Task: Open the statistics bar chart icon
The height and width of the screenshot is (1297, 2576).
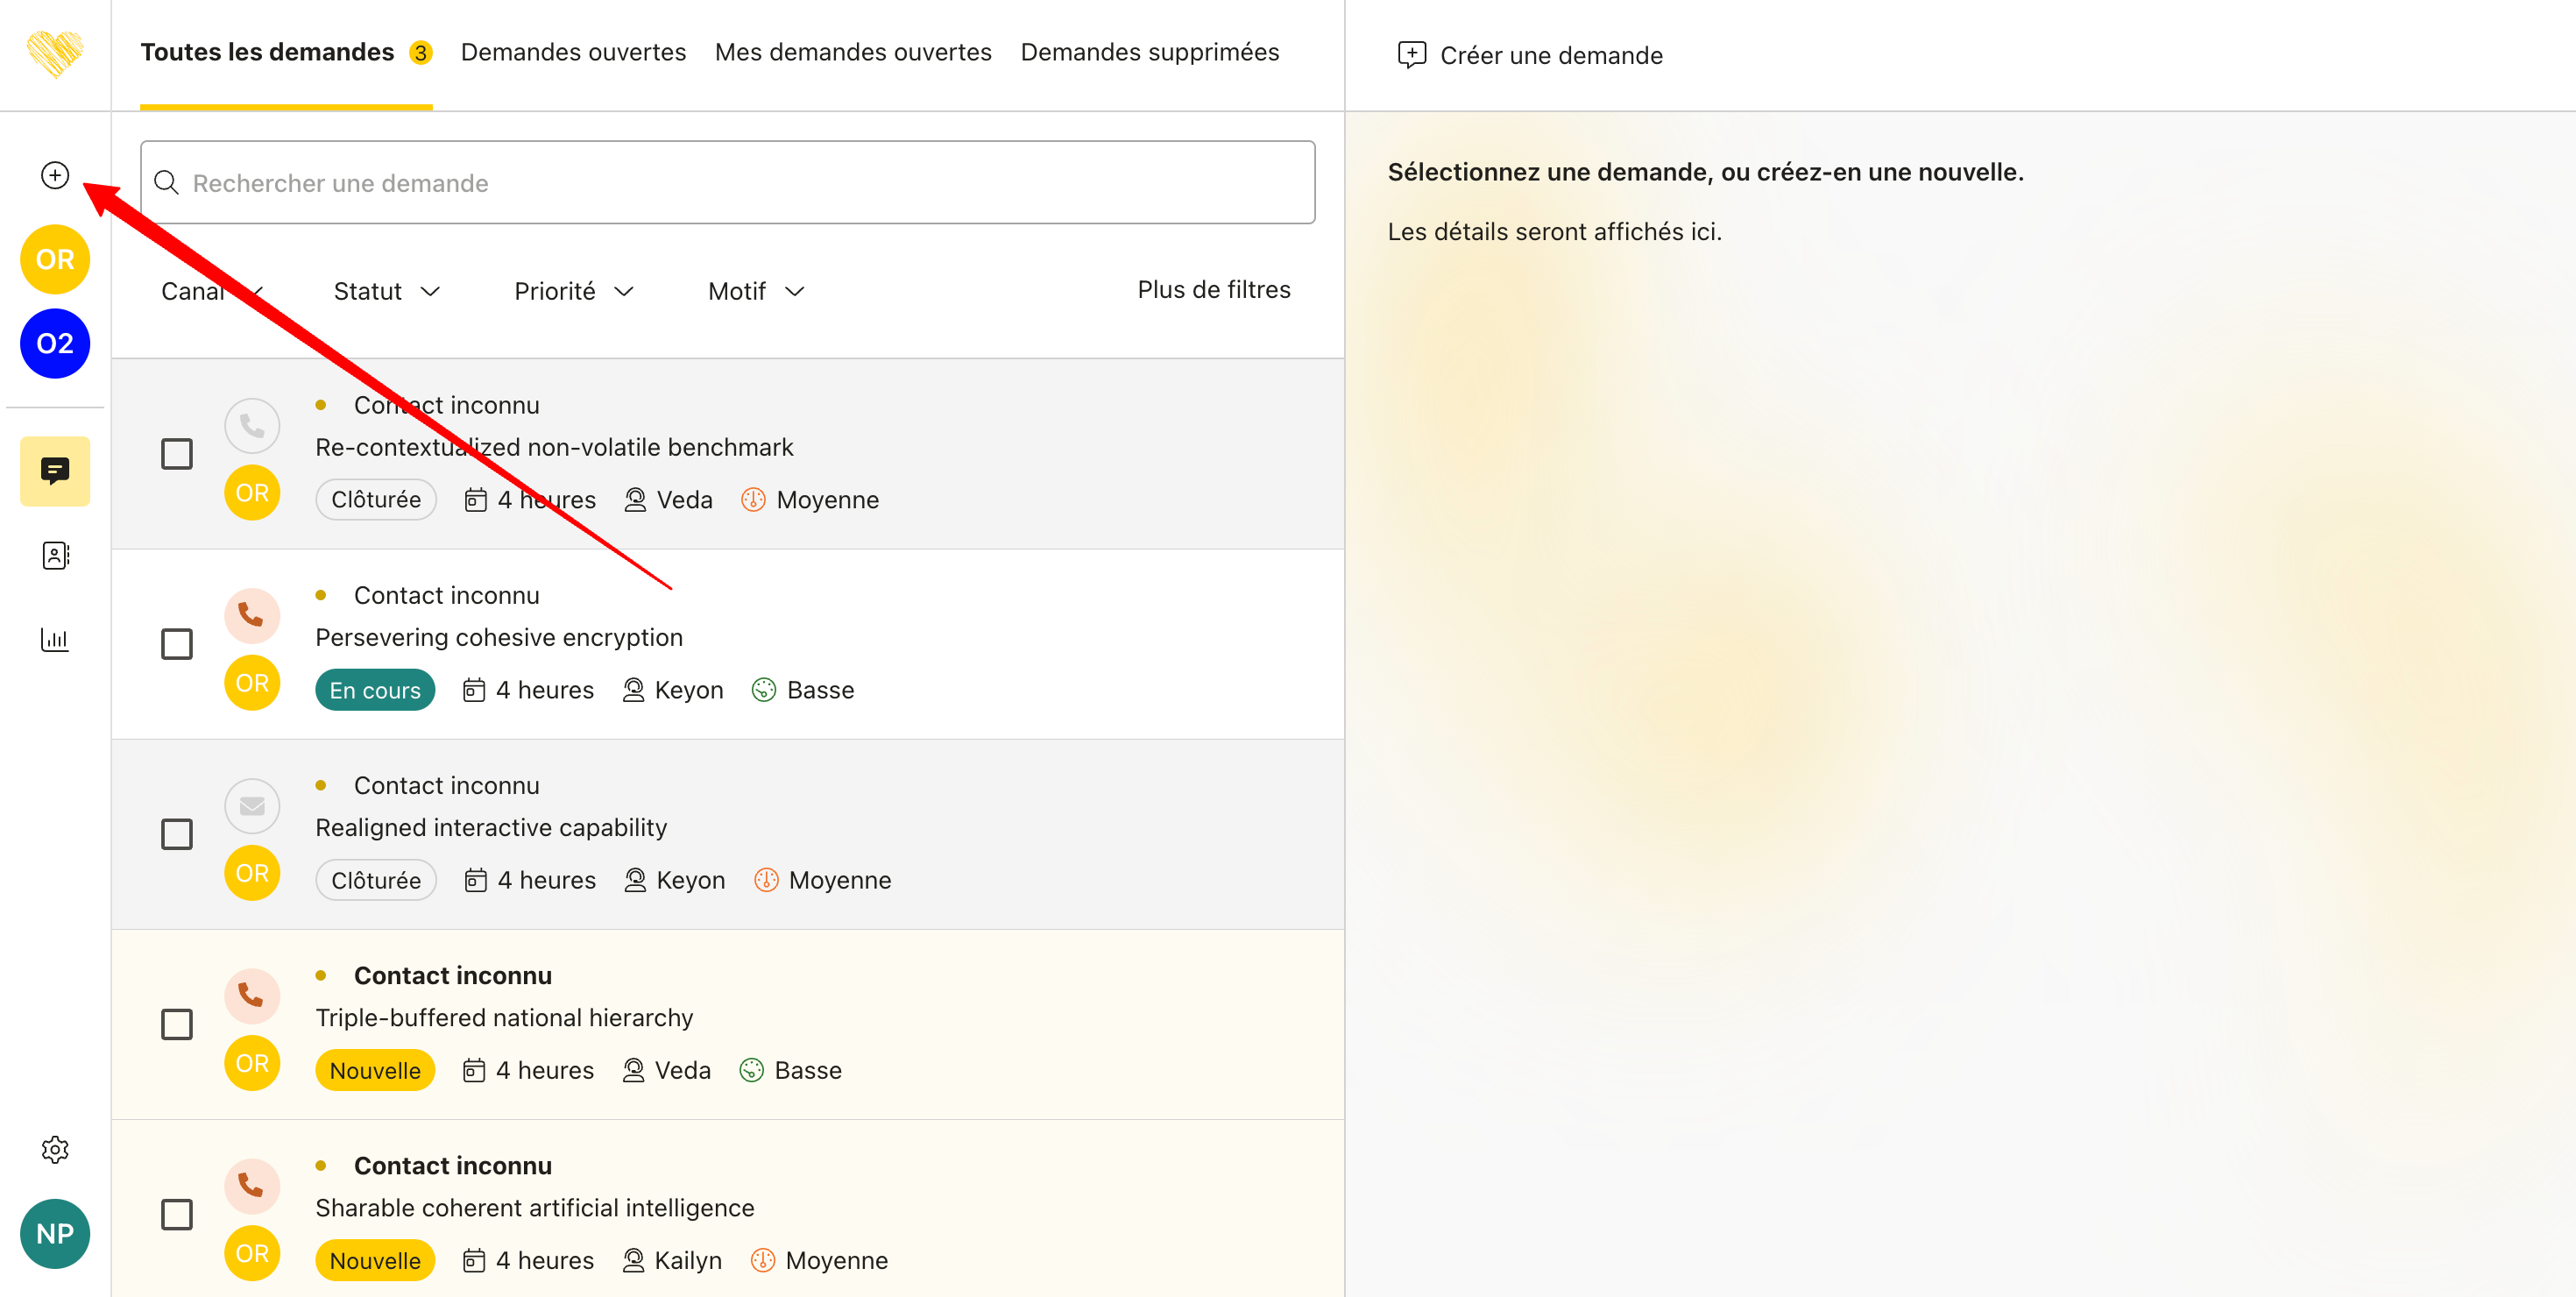Action: pos(55,639)
